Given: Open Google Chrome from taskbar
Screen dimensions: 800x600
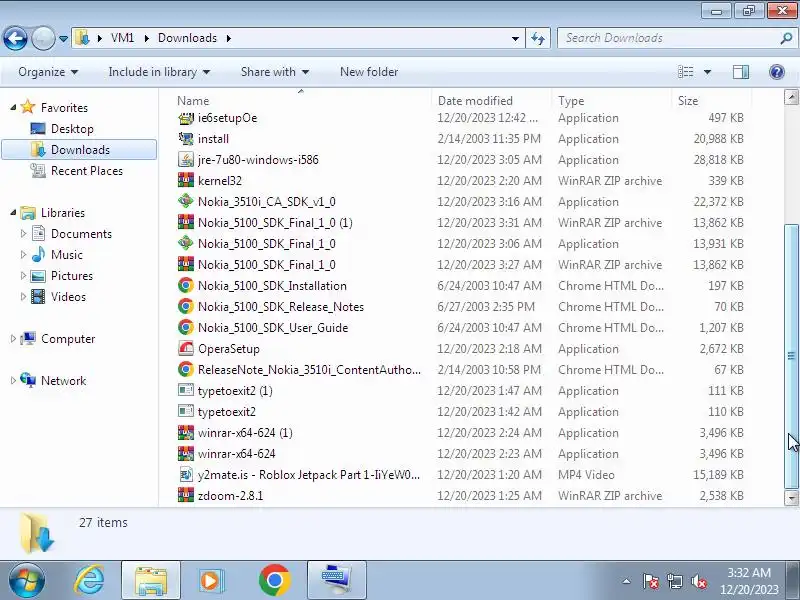Looking at the screenshot, I should 274,581.
